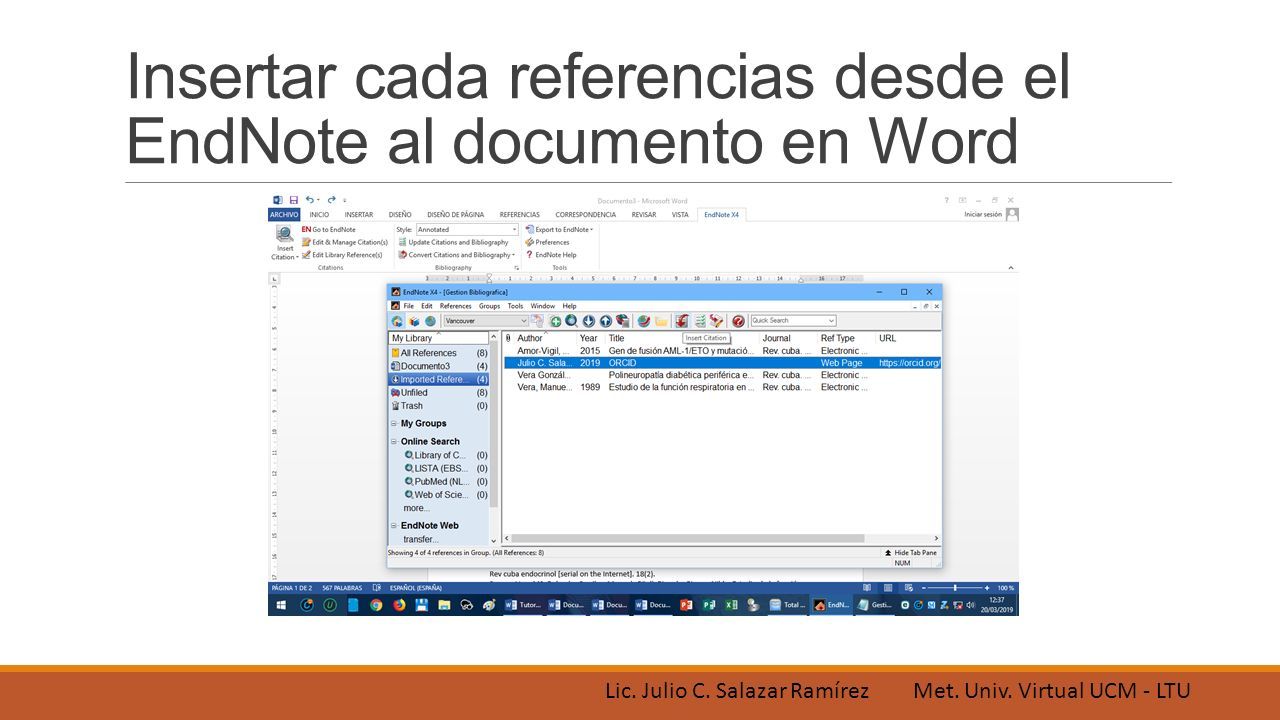Open the Bibliography group dialog launcher
Viewport: 1280px width, 720px height.
coord(517,268)
